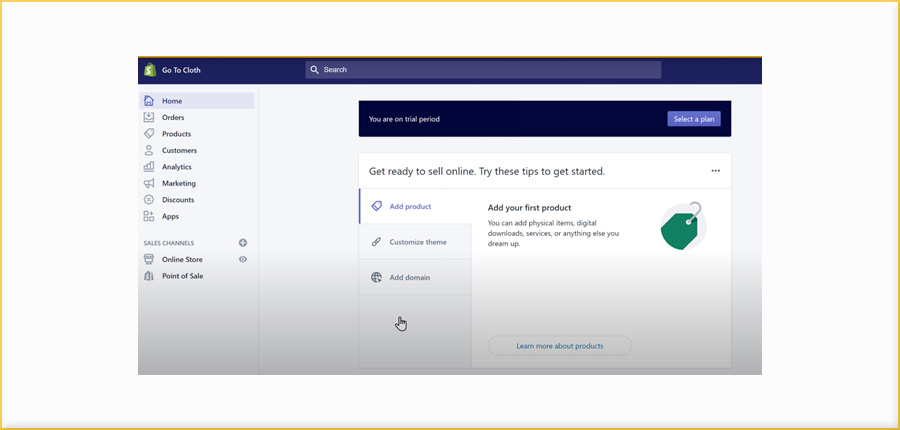
Task: Click Select a plan button
Action: pos(694,119)
